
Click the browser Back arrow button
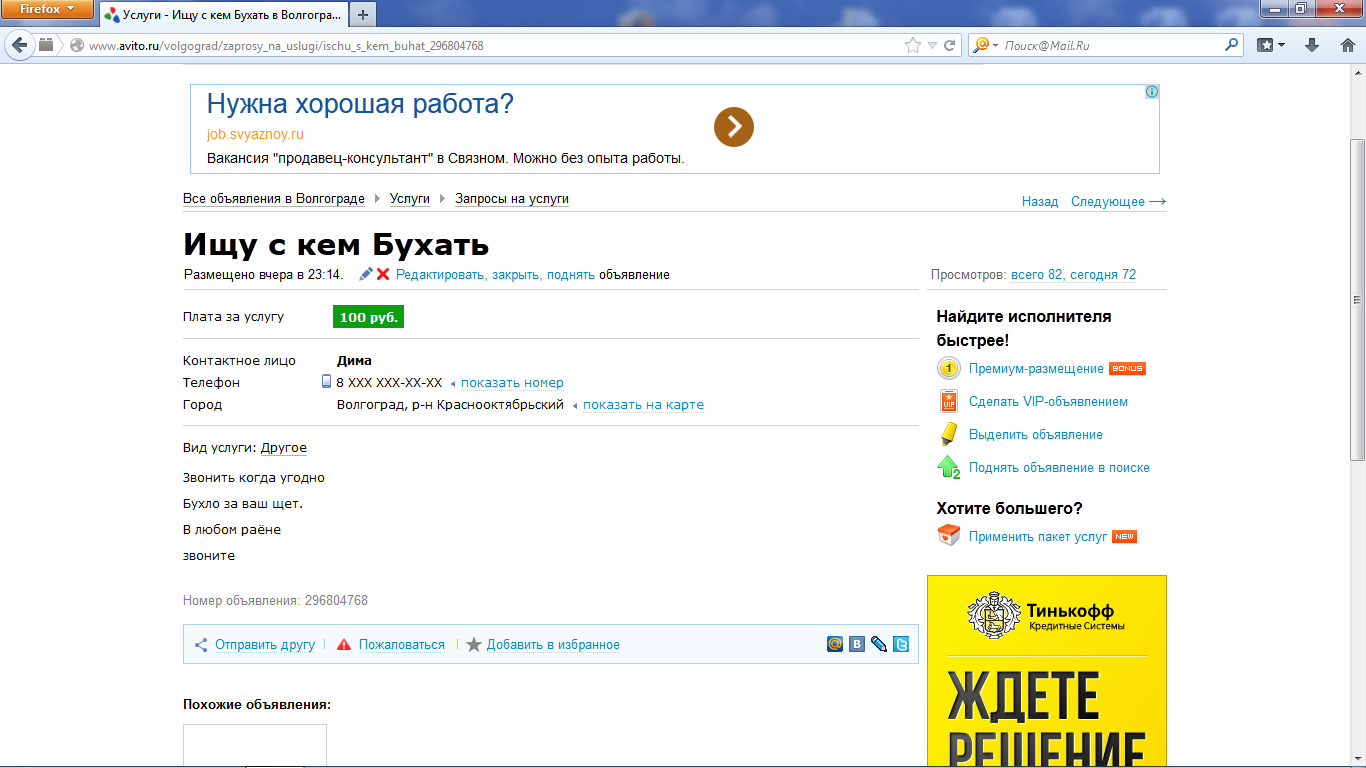(20, 45)
